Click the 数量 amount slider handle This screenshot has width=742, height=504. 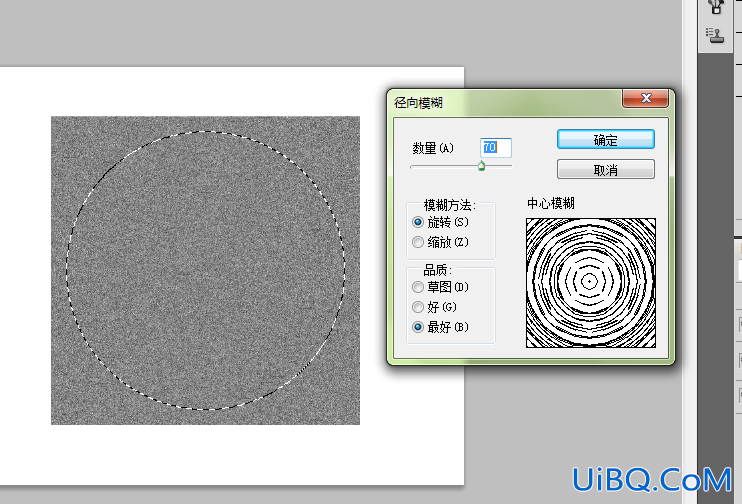point(481,166)
